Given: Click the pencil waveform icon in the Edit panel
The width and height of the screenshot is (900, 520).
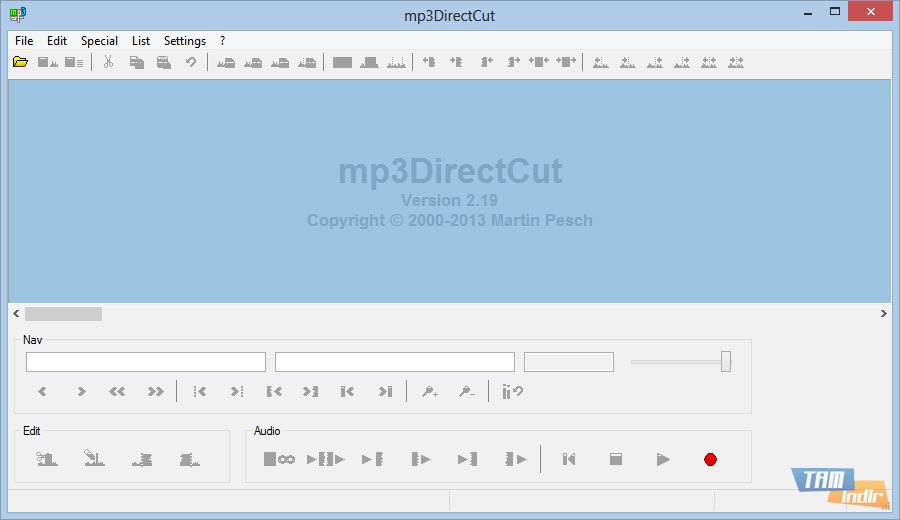Looking at the screenshot, I should click(x=94, y=458).
